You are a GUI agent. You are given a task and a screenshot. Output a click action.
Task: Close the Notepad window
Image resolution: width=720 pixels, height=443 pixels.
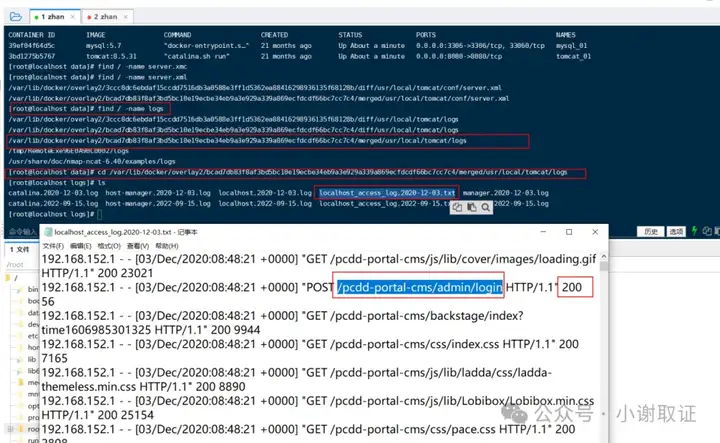(595, 232)
